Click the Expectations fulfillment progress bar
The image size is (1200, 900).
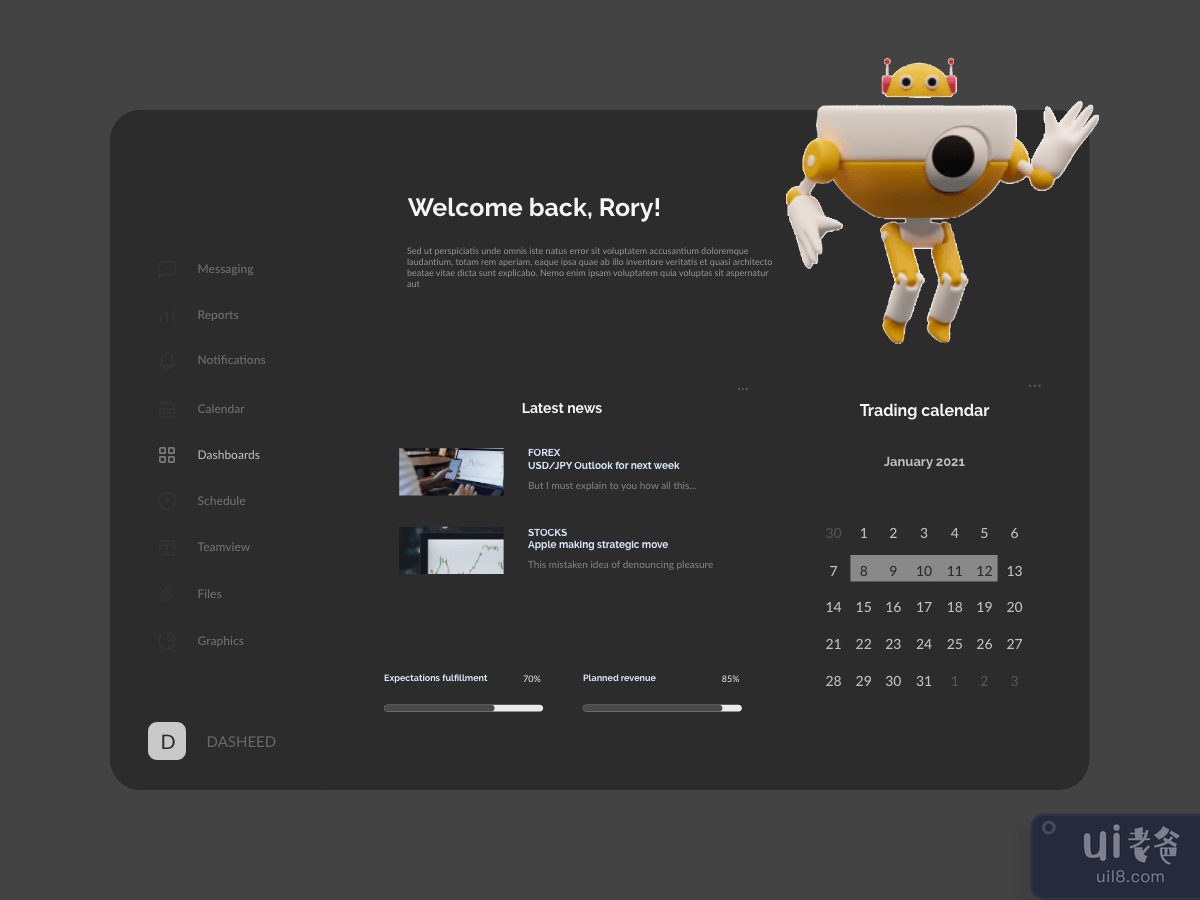(463, 708)
